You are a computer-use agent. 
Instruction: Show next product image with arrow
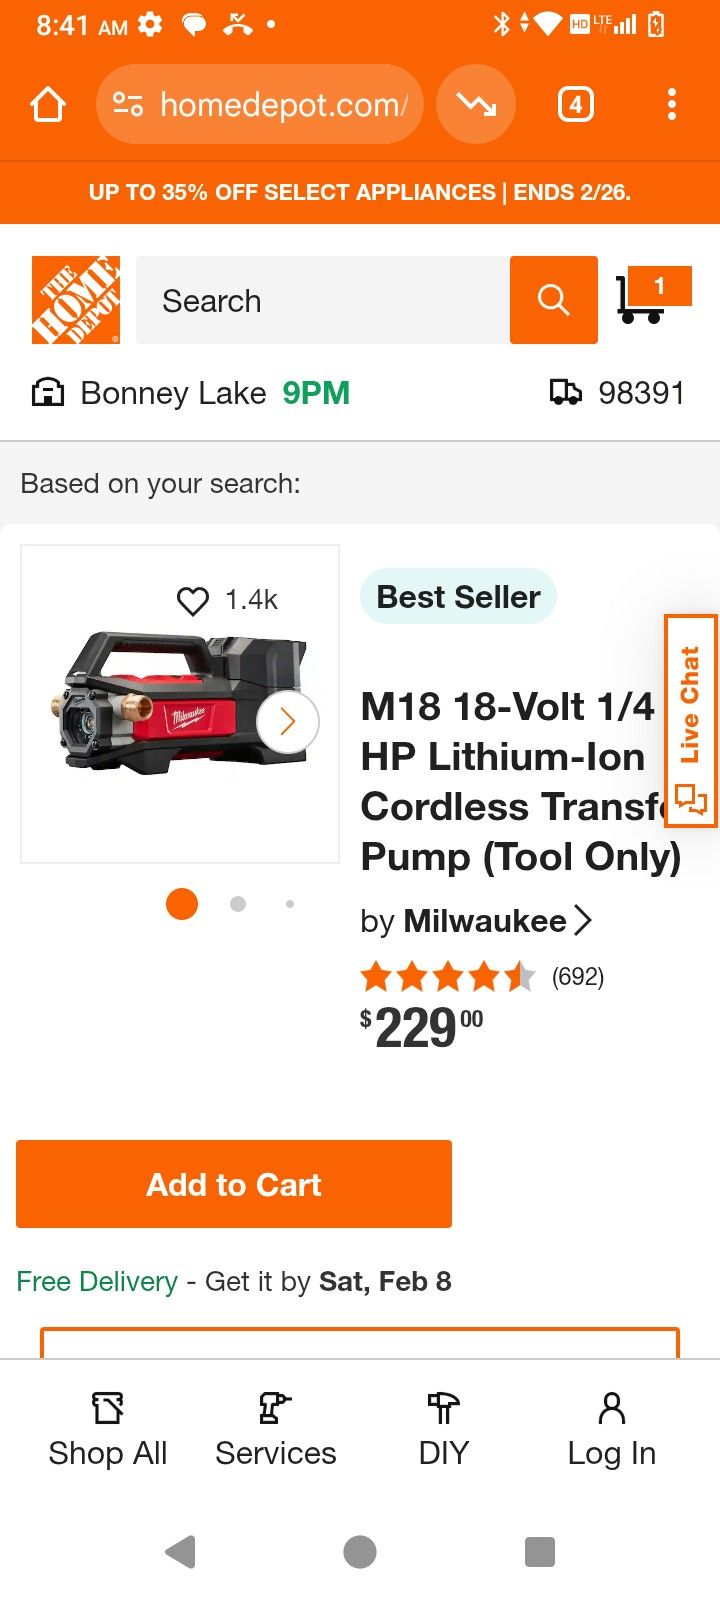288,721
